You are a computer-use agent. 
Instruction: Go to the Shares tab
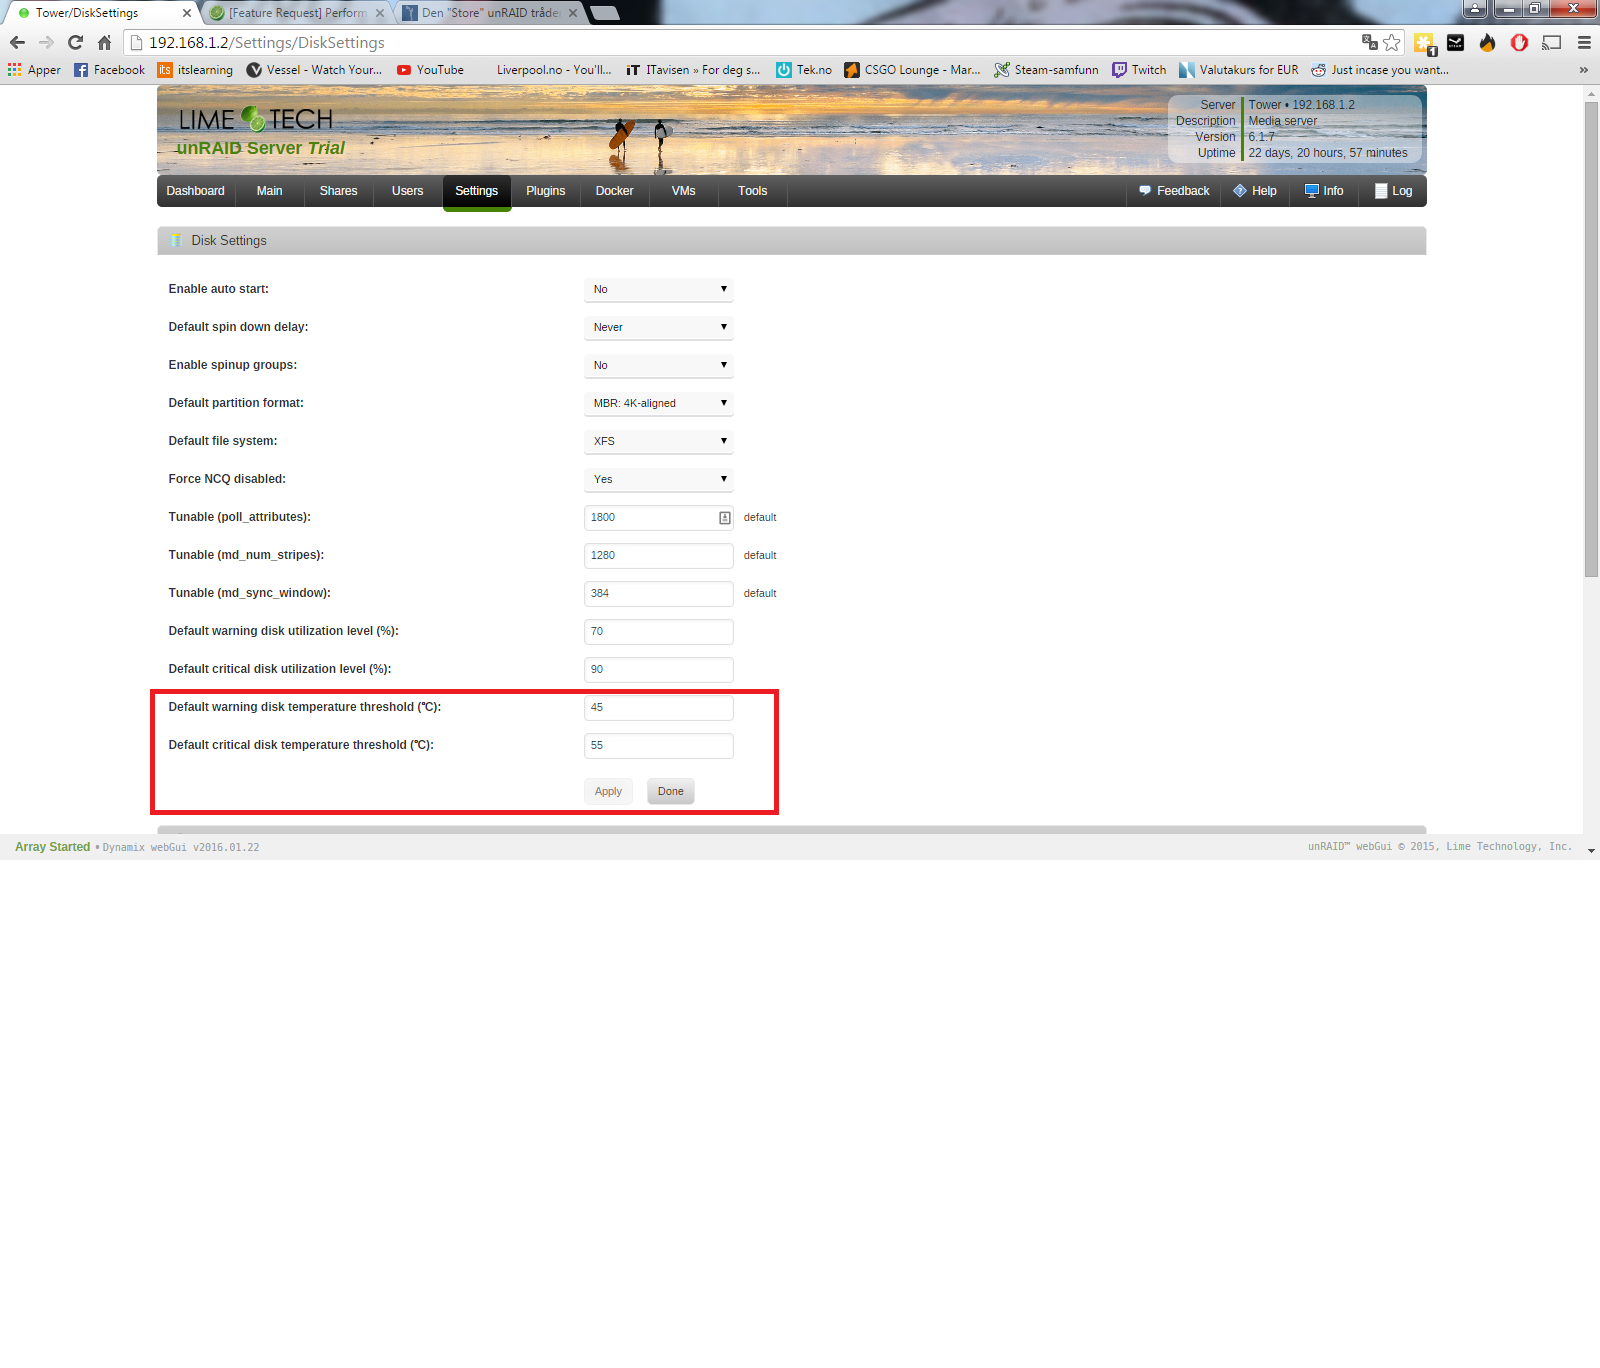pos(338,191)
